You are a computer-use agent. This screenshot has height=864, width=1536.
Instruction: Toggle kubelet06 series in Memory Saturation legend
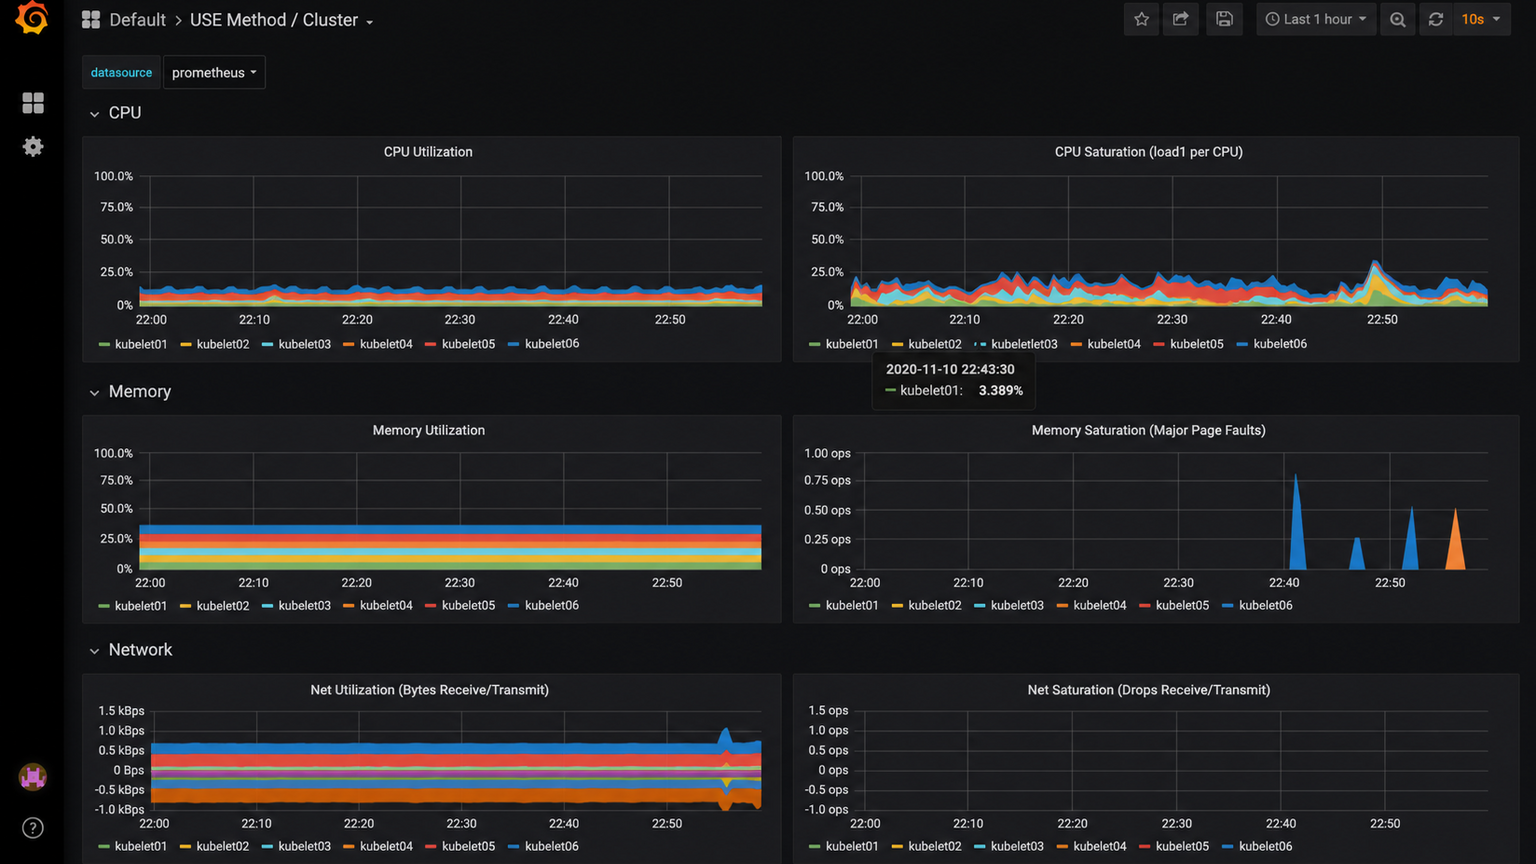coord(1266,606)
